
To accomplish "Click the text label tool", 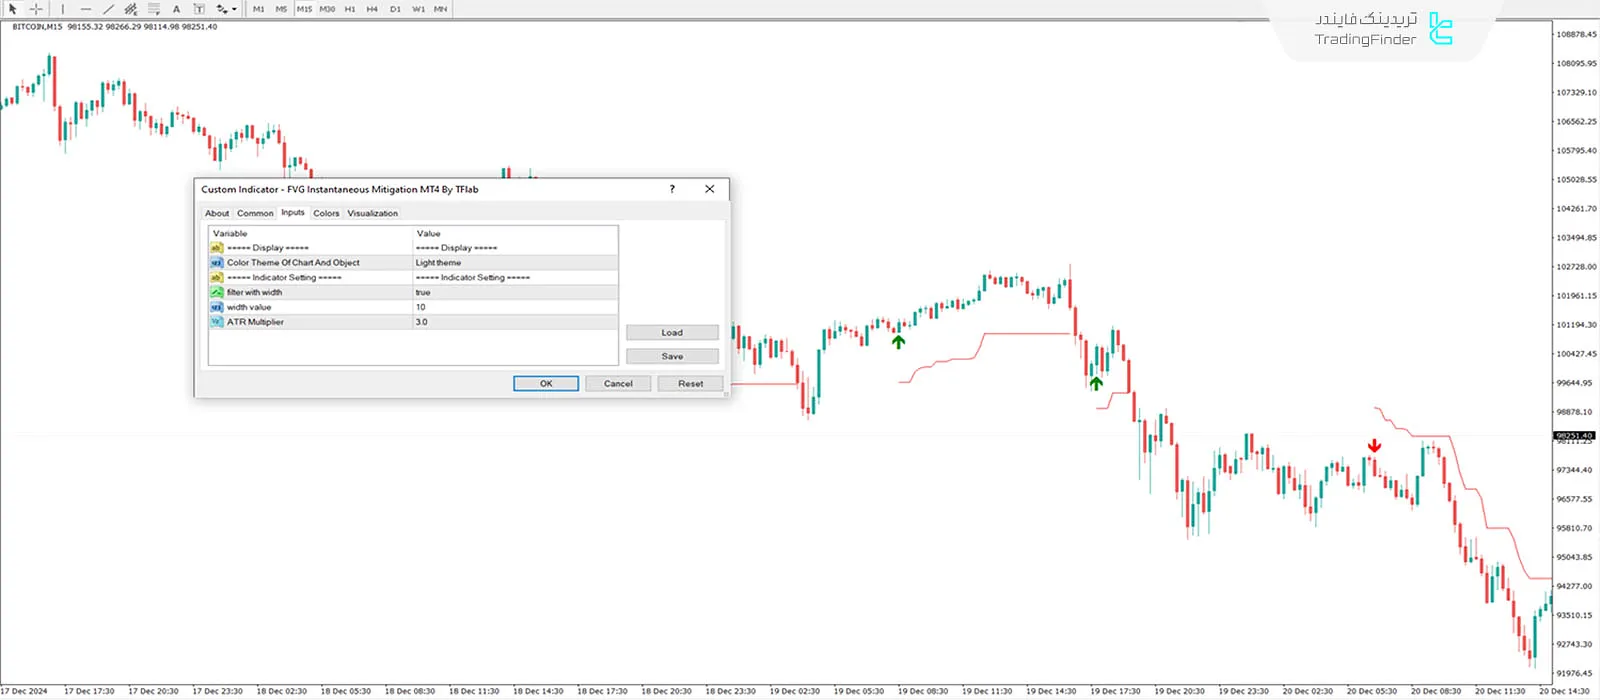I will [199, 9].
